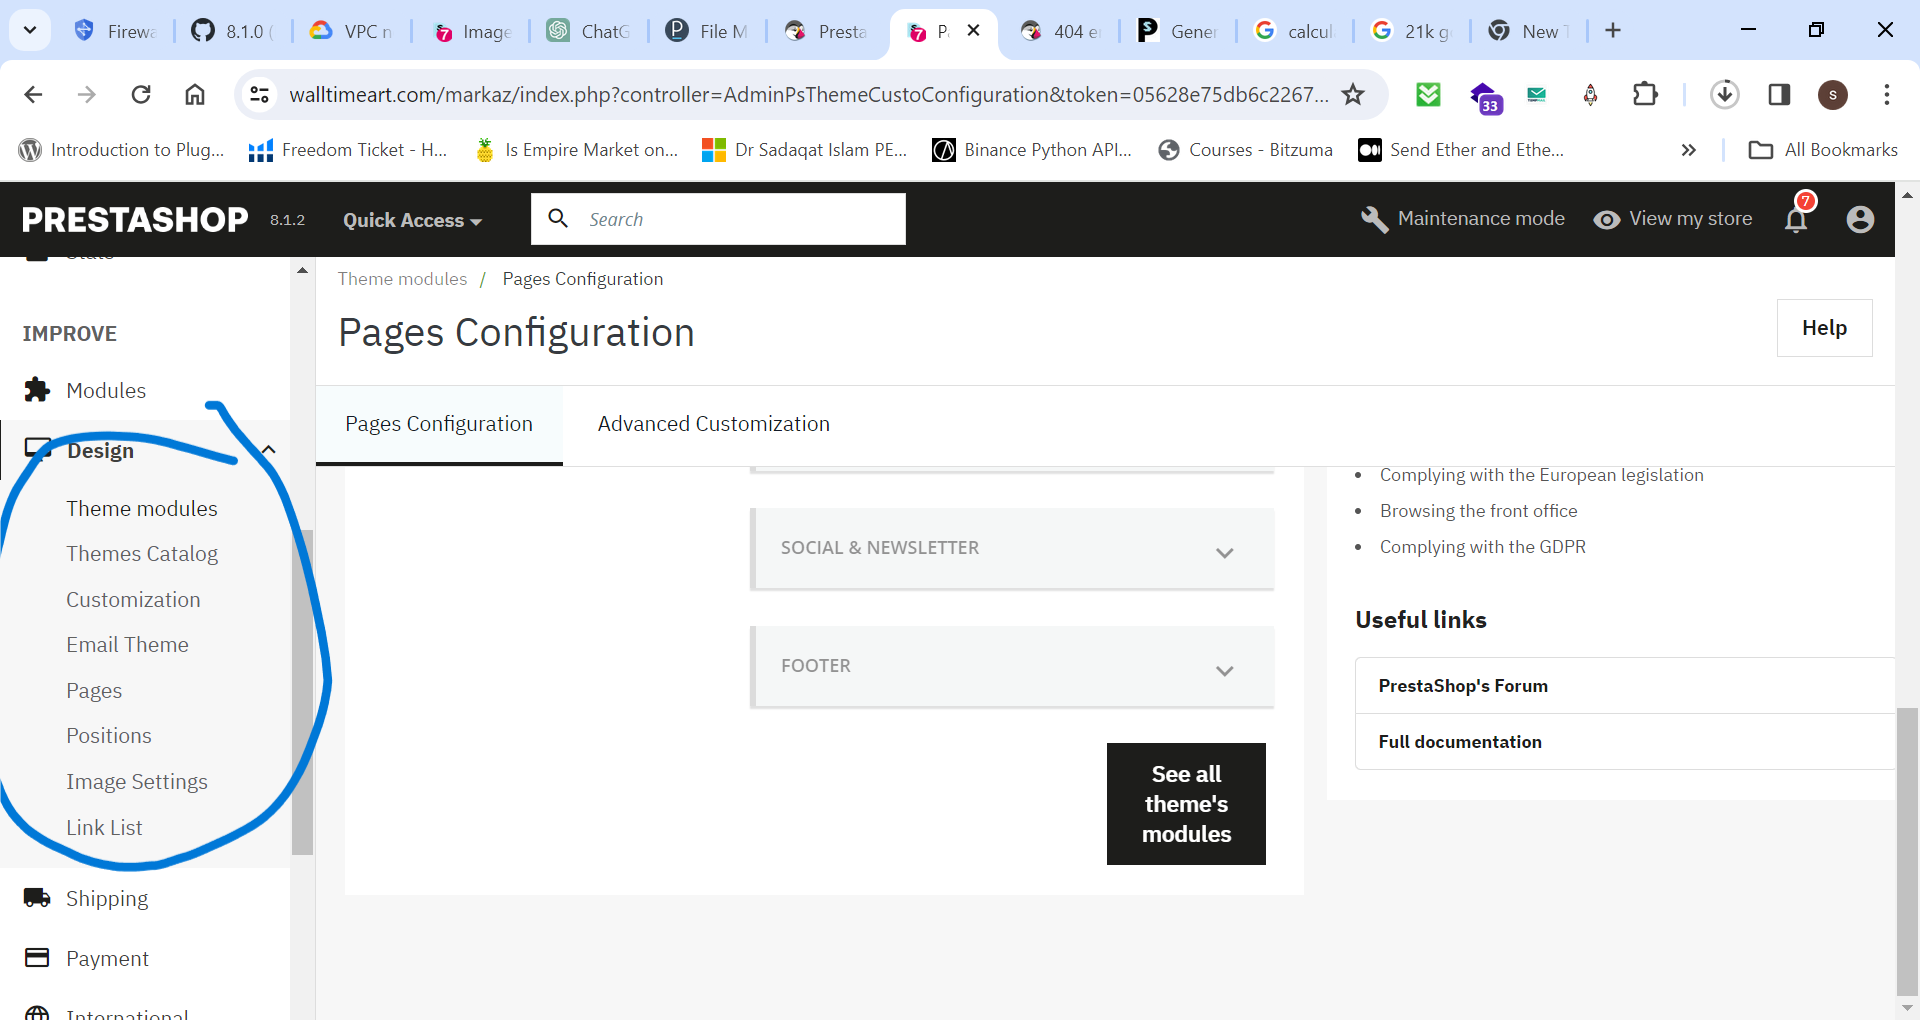Click the sidebar scrollbar thumb
1920x1020 pixels.
pos(302,690)
